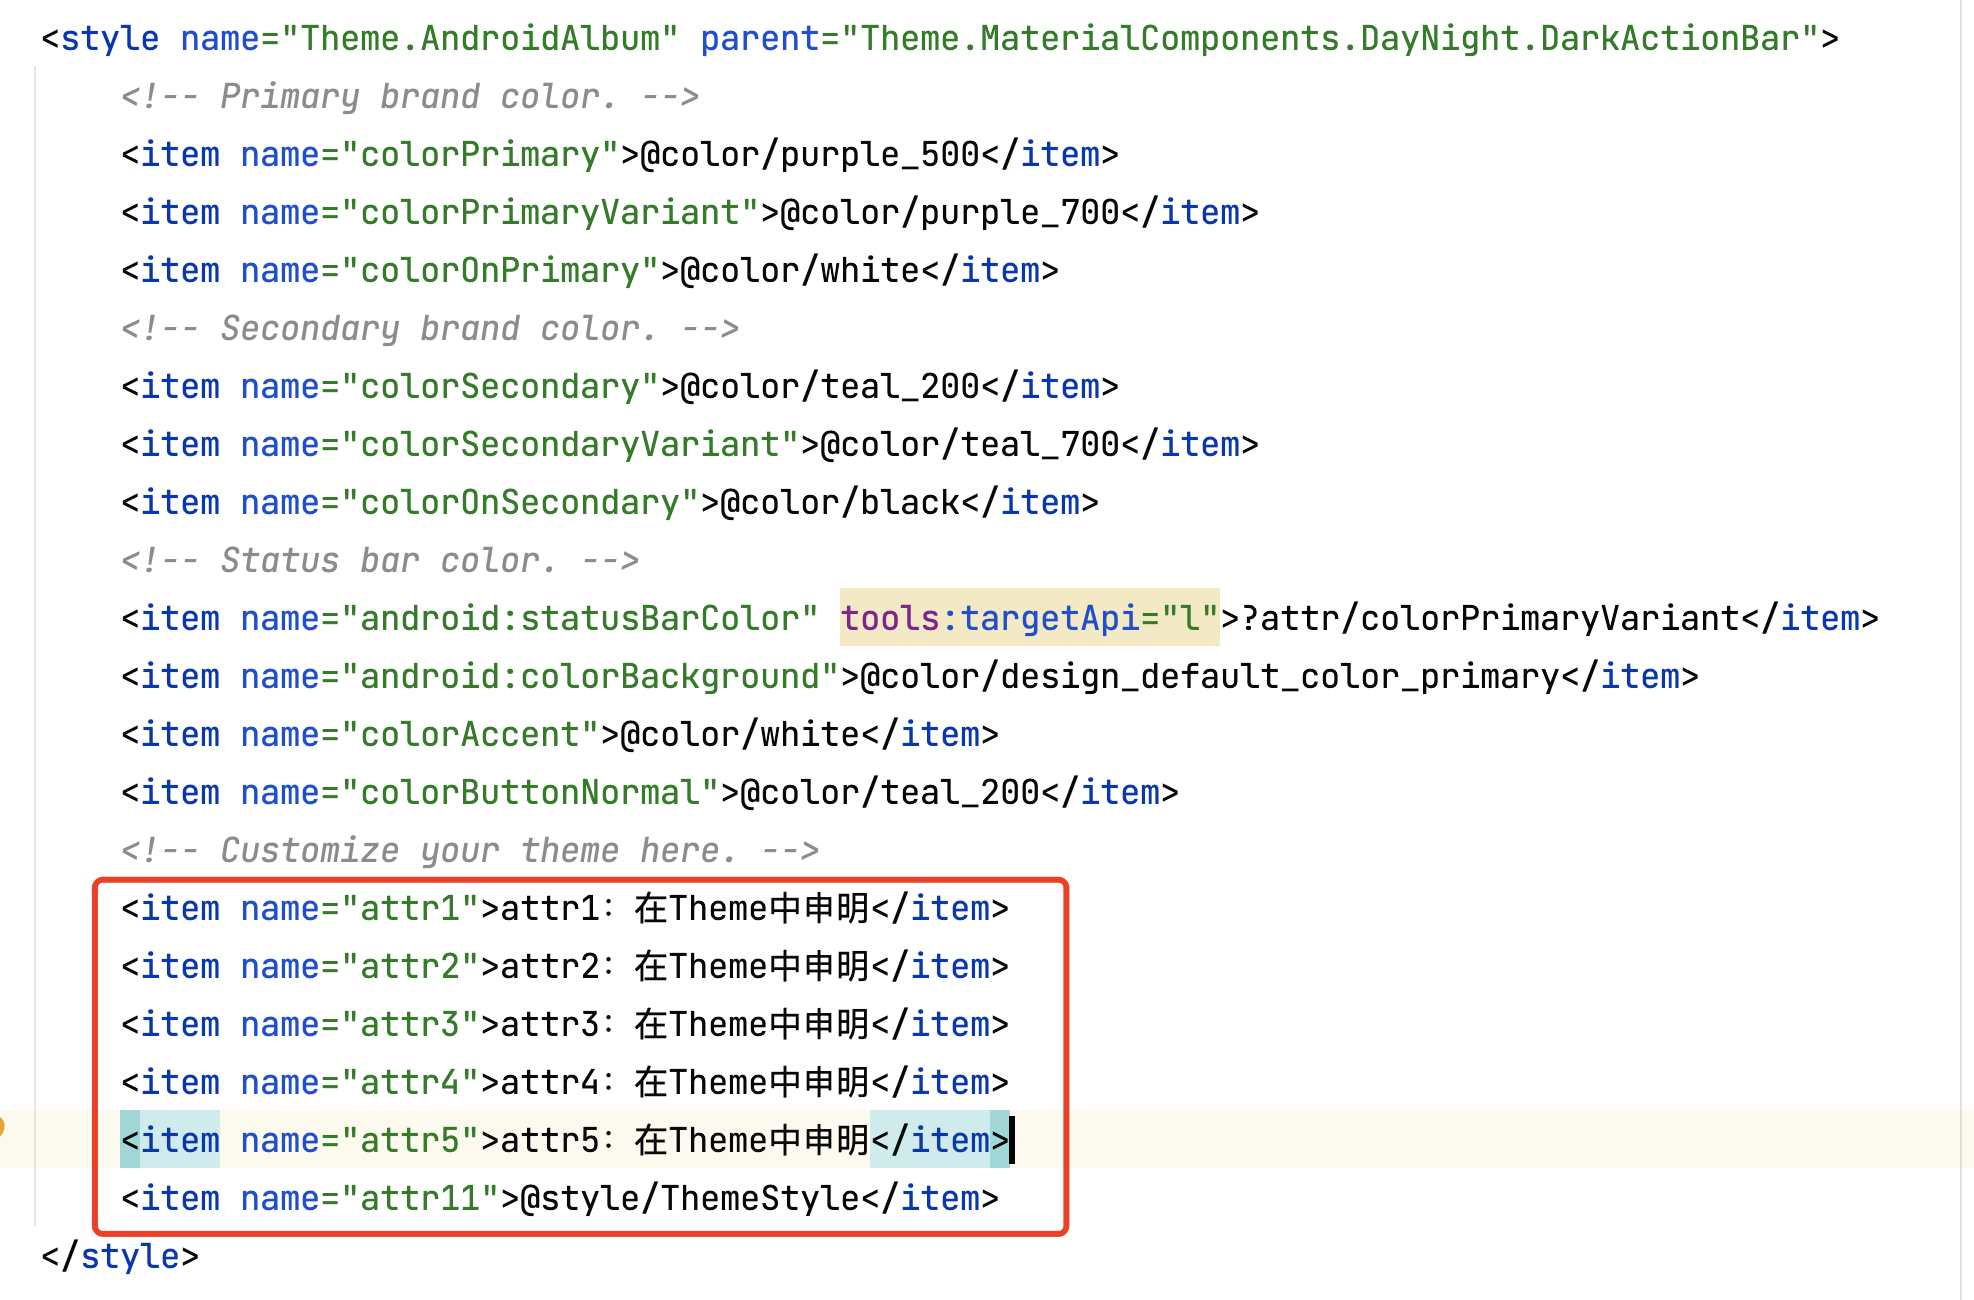Click the orange intention bulb in gutter

(2, 1127)
